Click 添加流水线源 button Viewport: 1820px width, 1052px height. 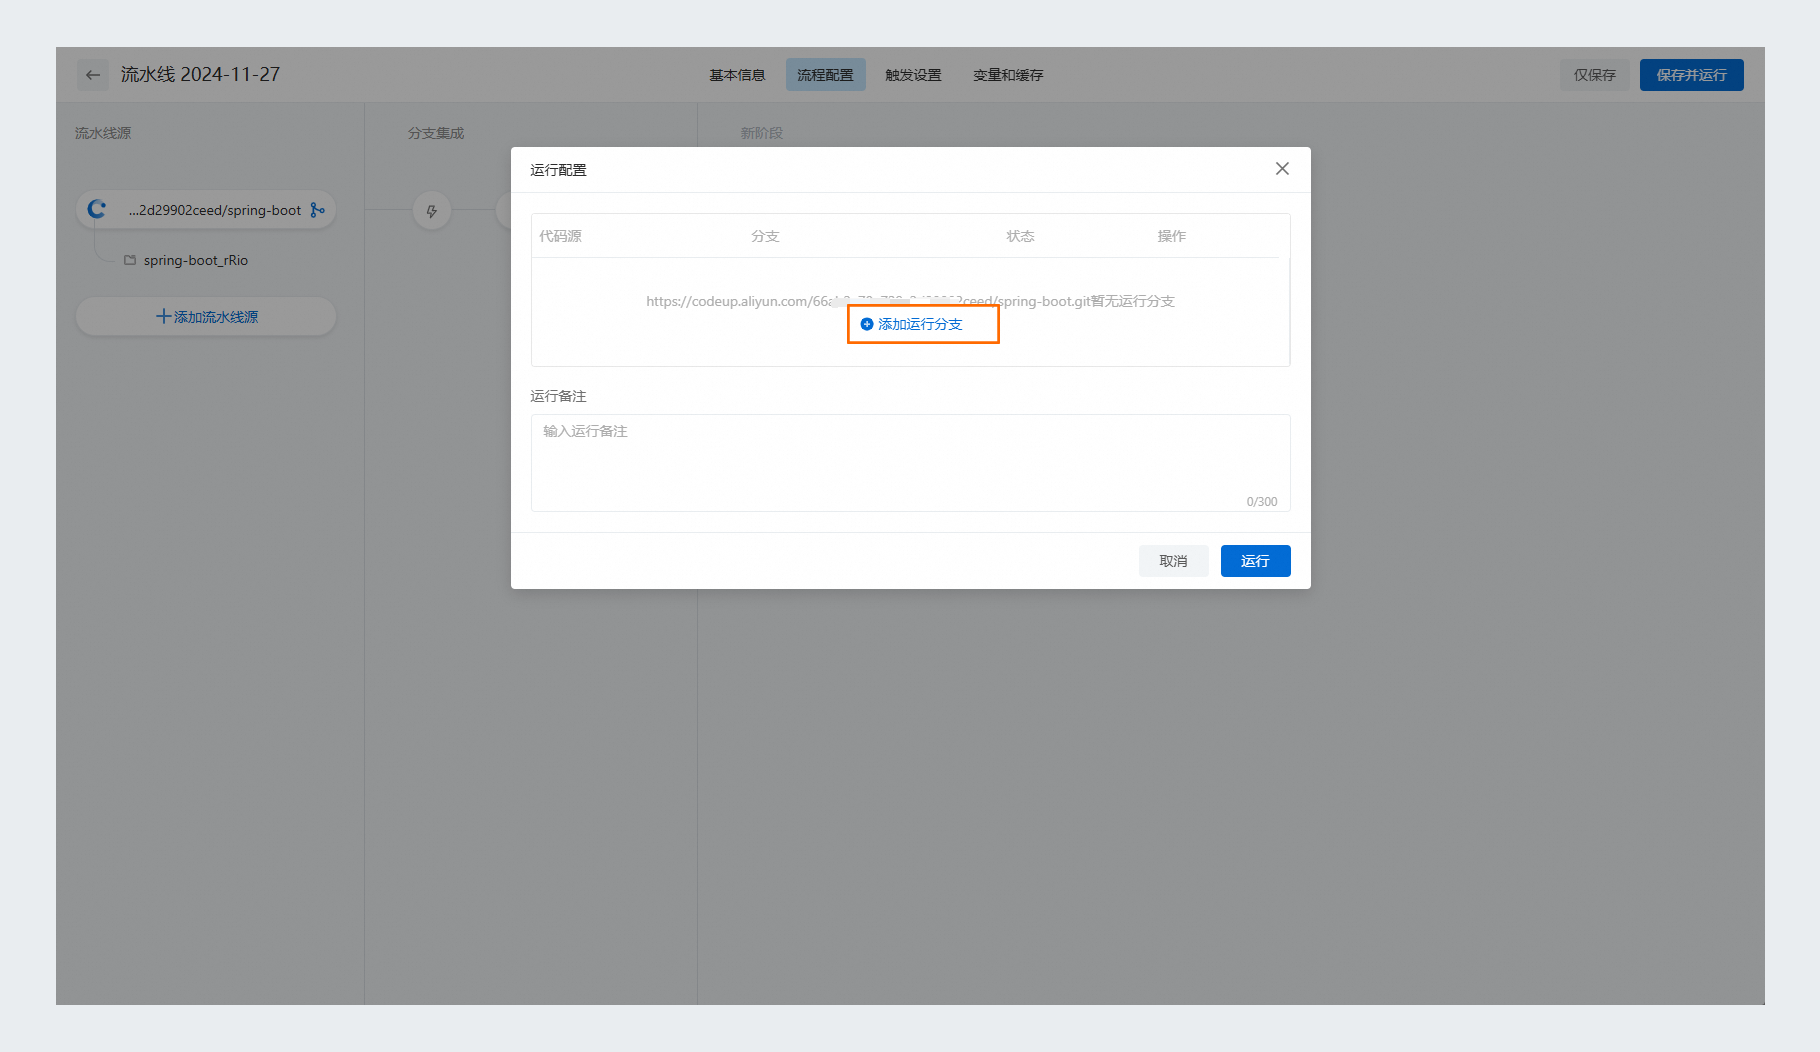[206, 317]
